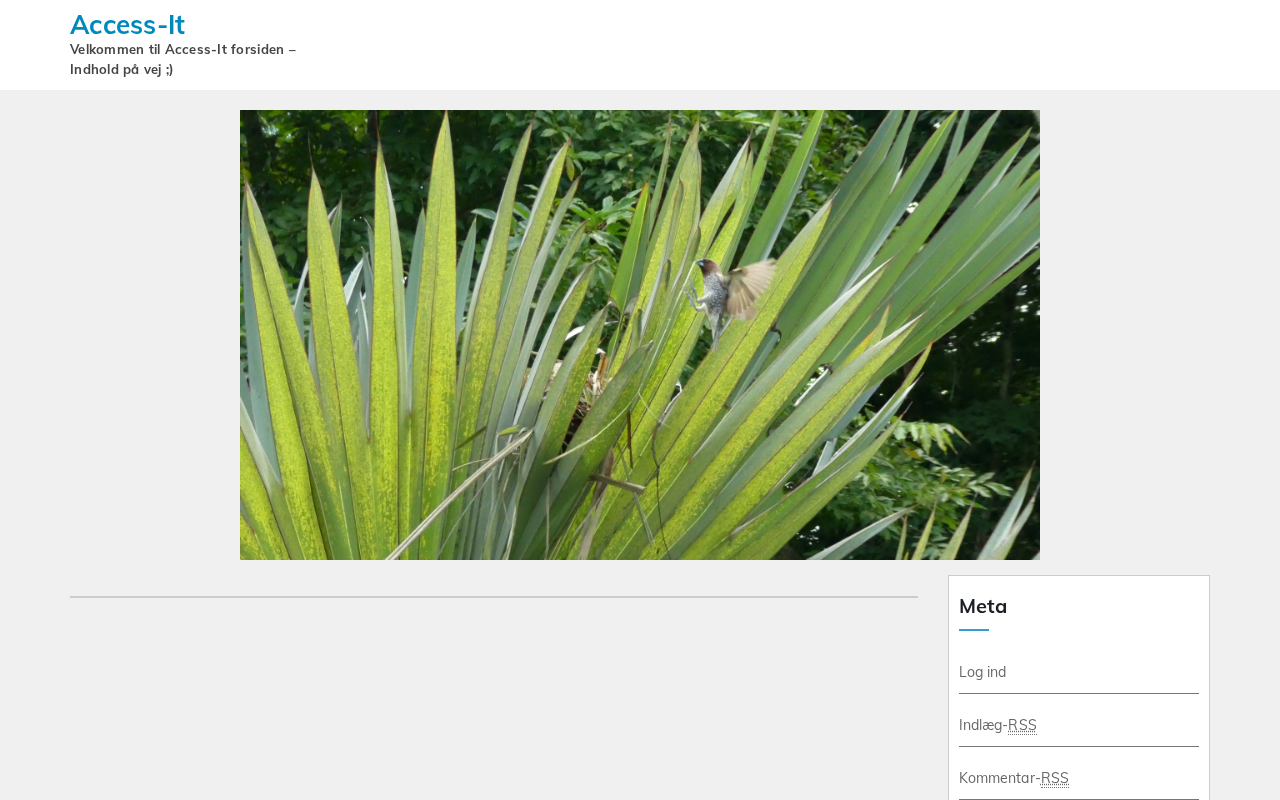Click the Meta widget heading
This screenshot has height=800, width=1280.
tap(983, 606)
